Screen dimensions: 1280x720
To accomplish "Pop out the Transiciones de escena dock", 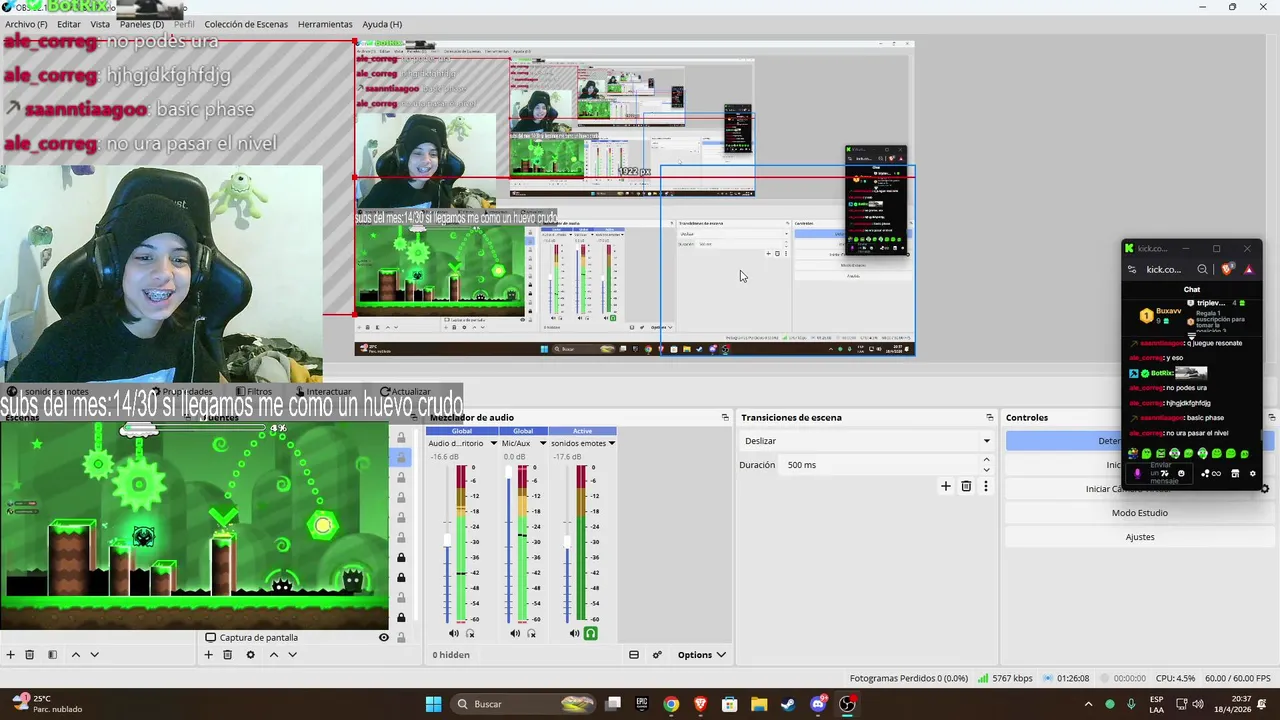I will 989,417.
